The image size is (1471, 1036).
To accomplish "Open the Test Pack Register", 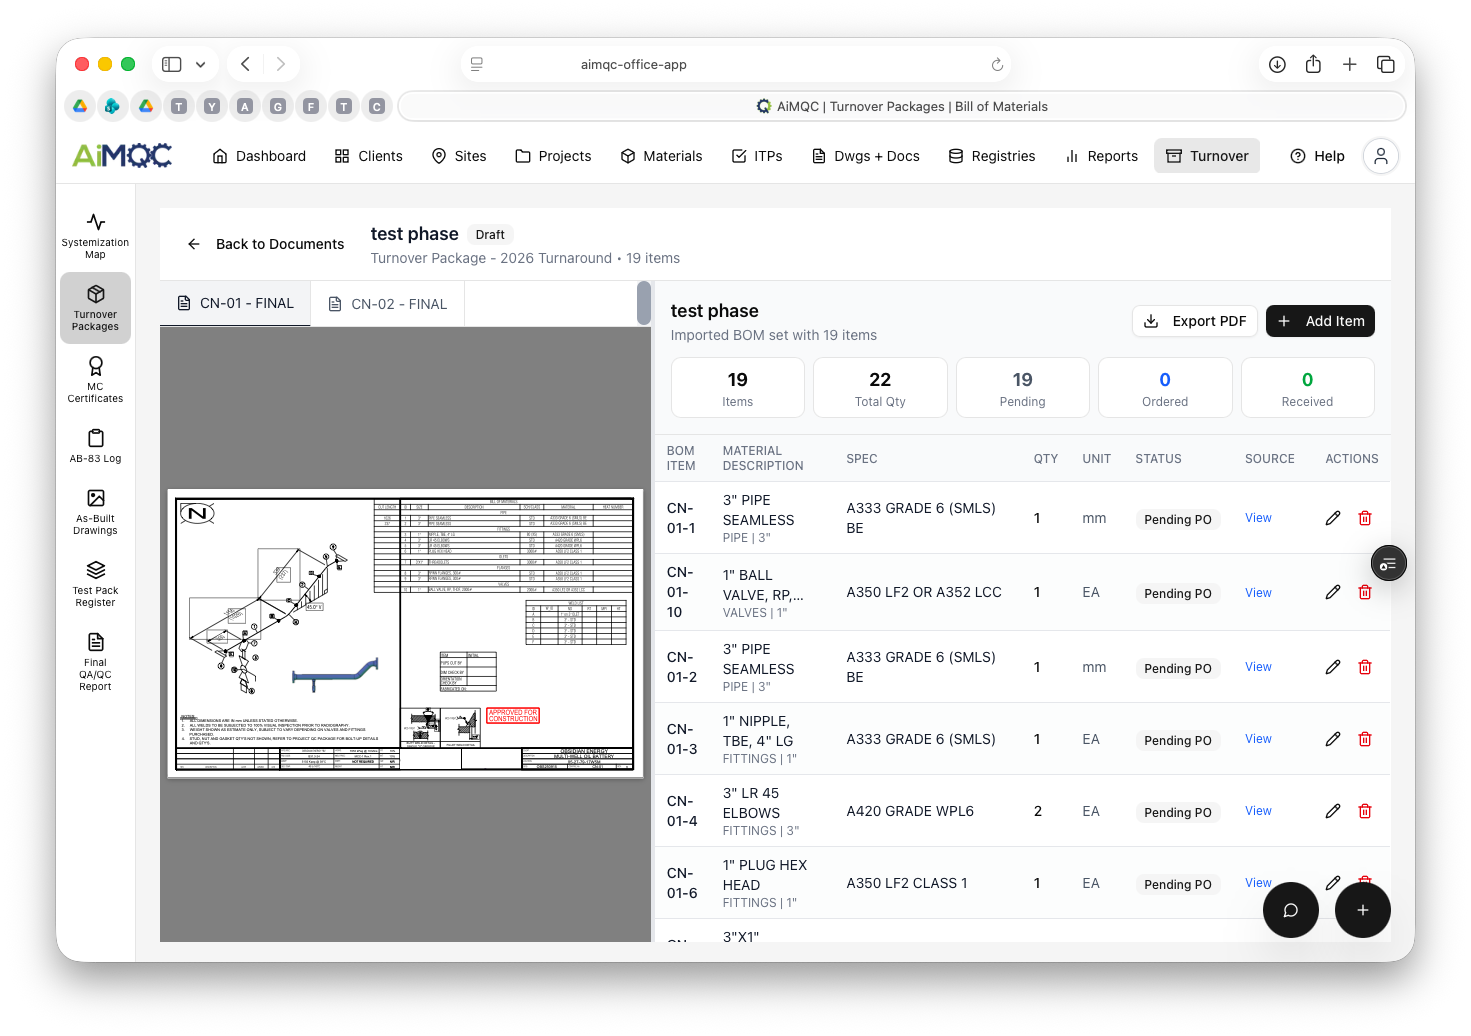I will pos(95,583).
